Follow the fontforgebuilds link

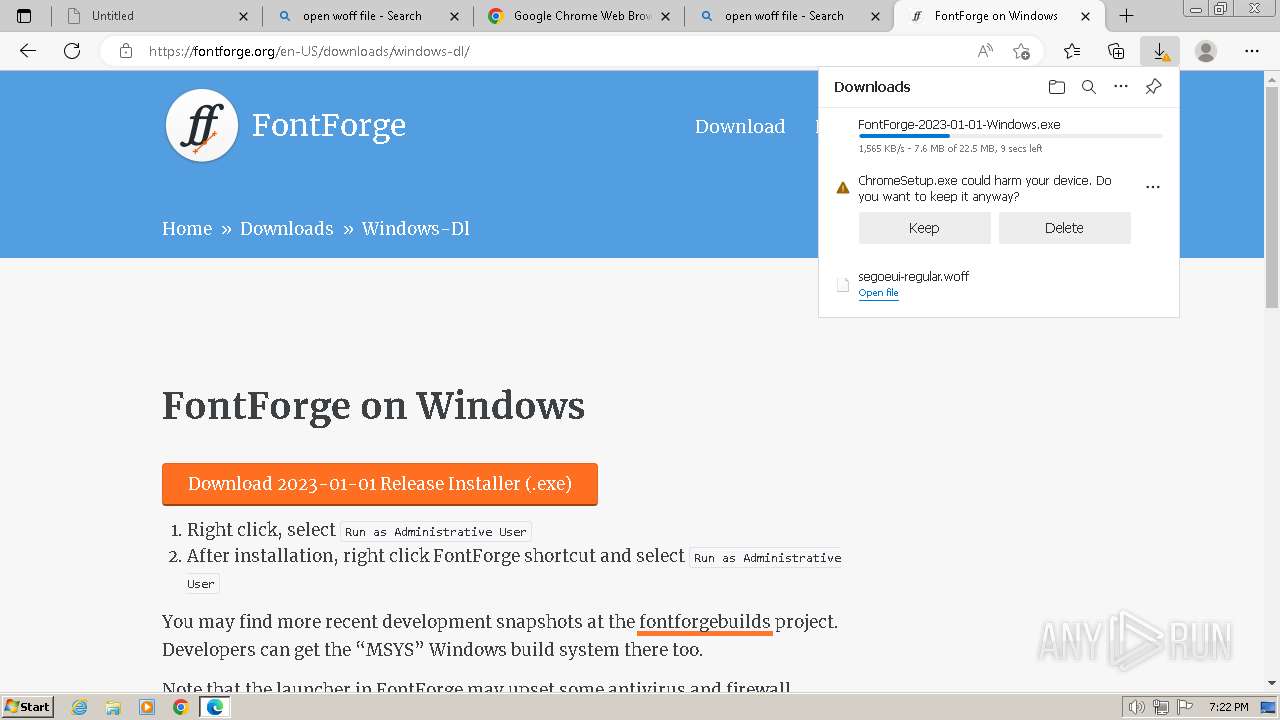(705, 622)
